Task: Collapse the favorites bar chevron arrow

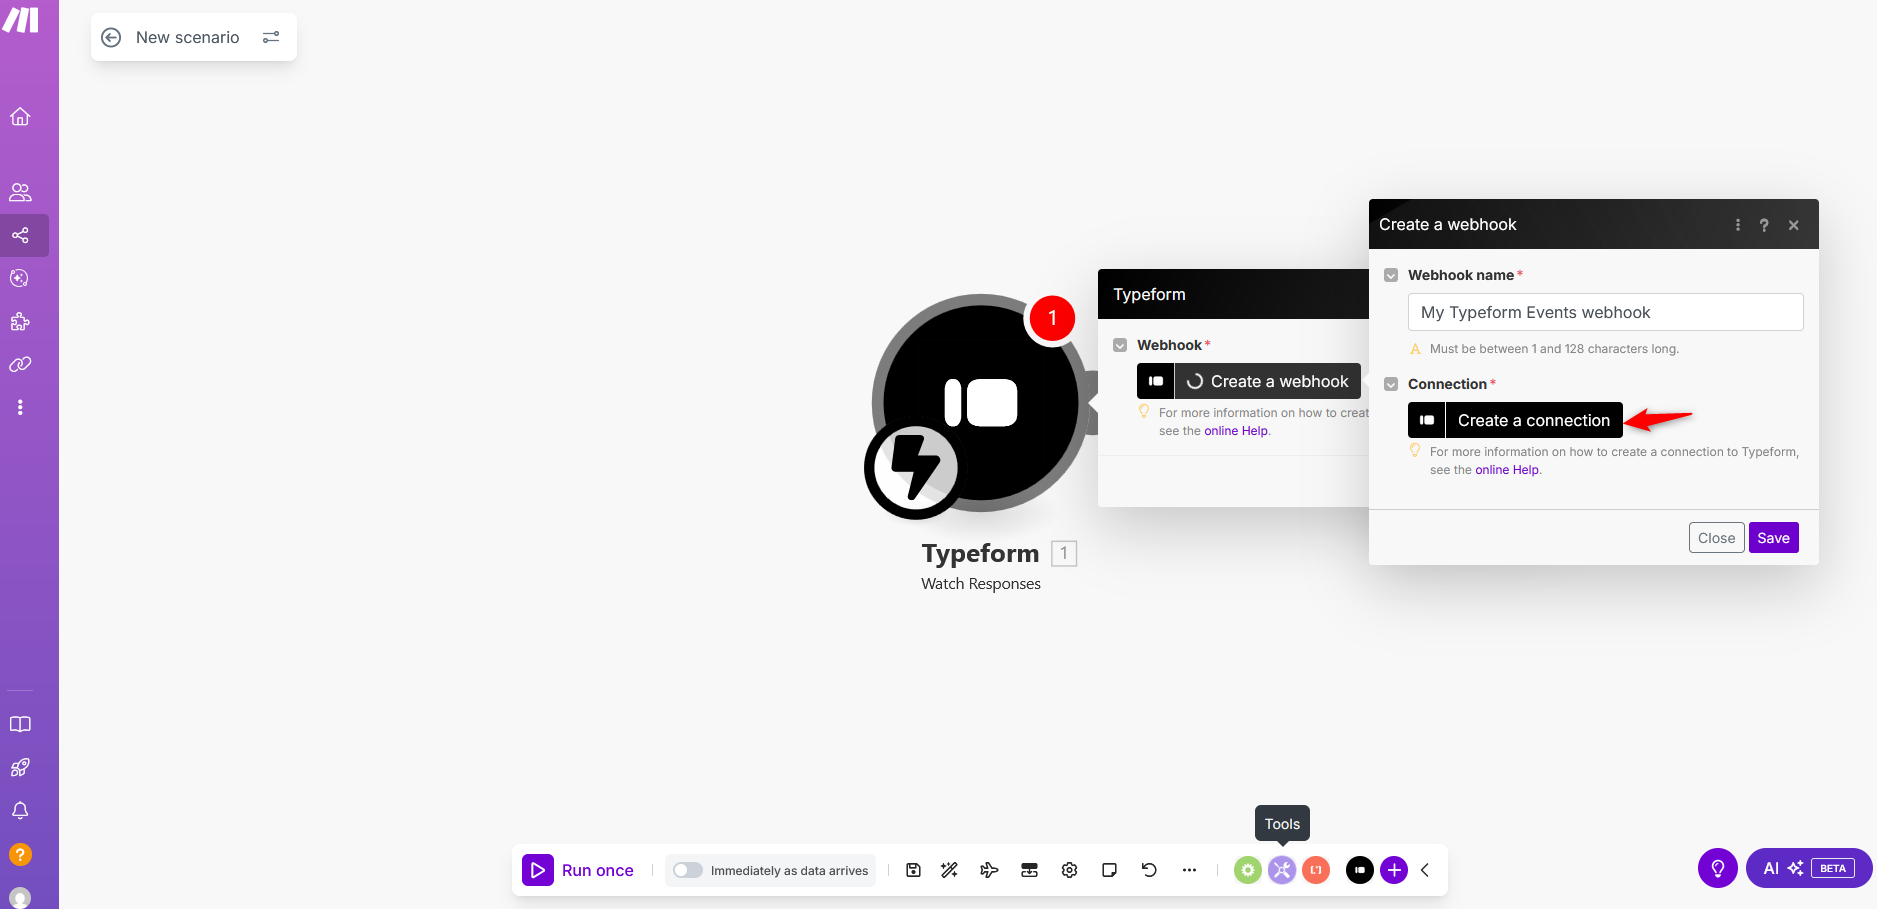Action: click(x=1425, y=870)
